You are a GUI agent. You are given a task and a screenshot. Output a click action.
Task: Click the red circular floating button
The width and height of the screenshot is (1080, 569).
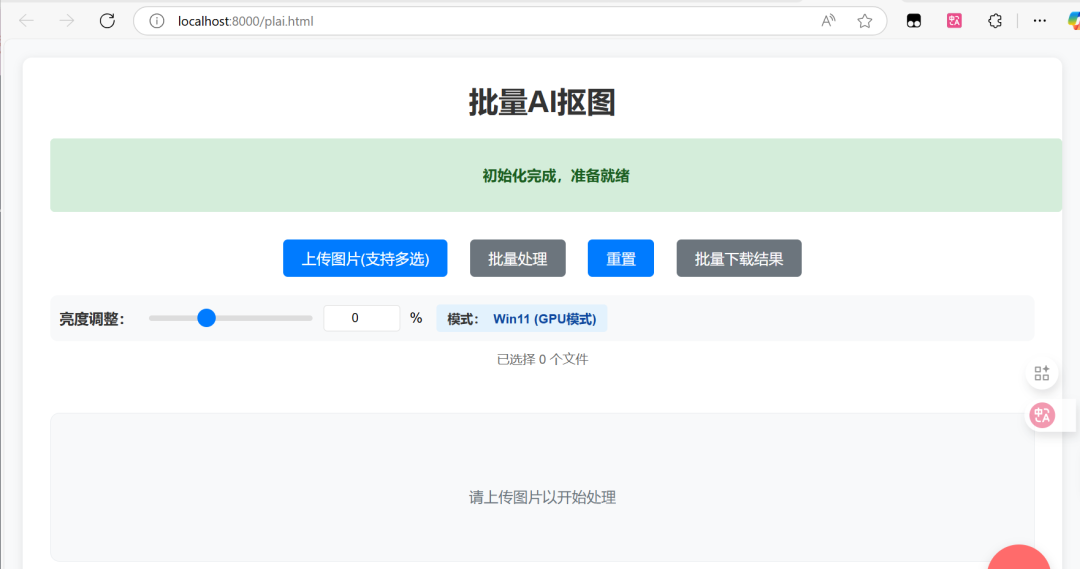click(x=1019, y=558)
